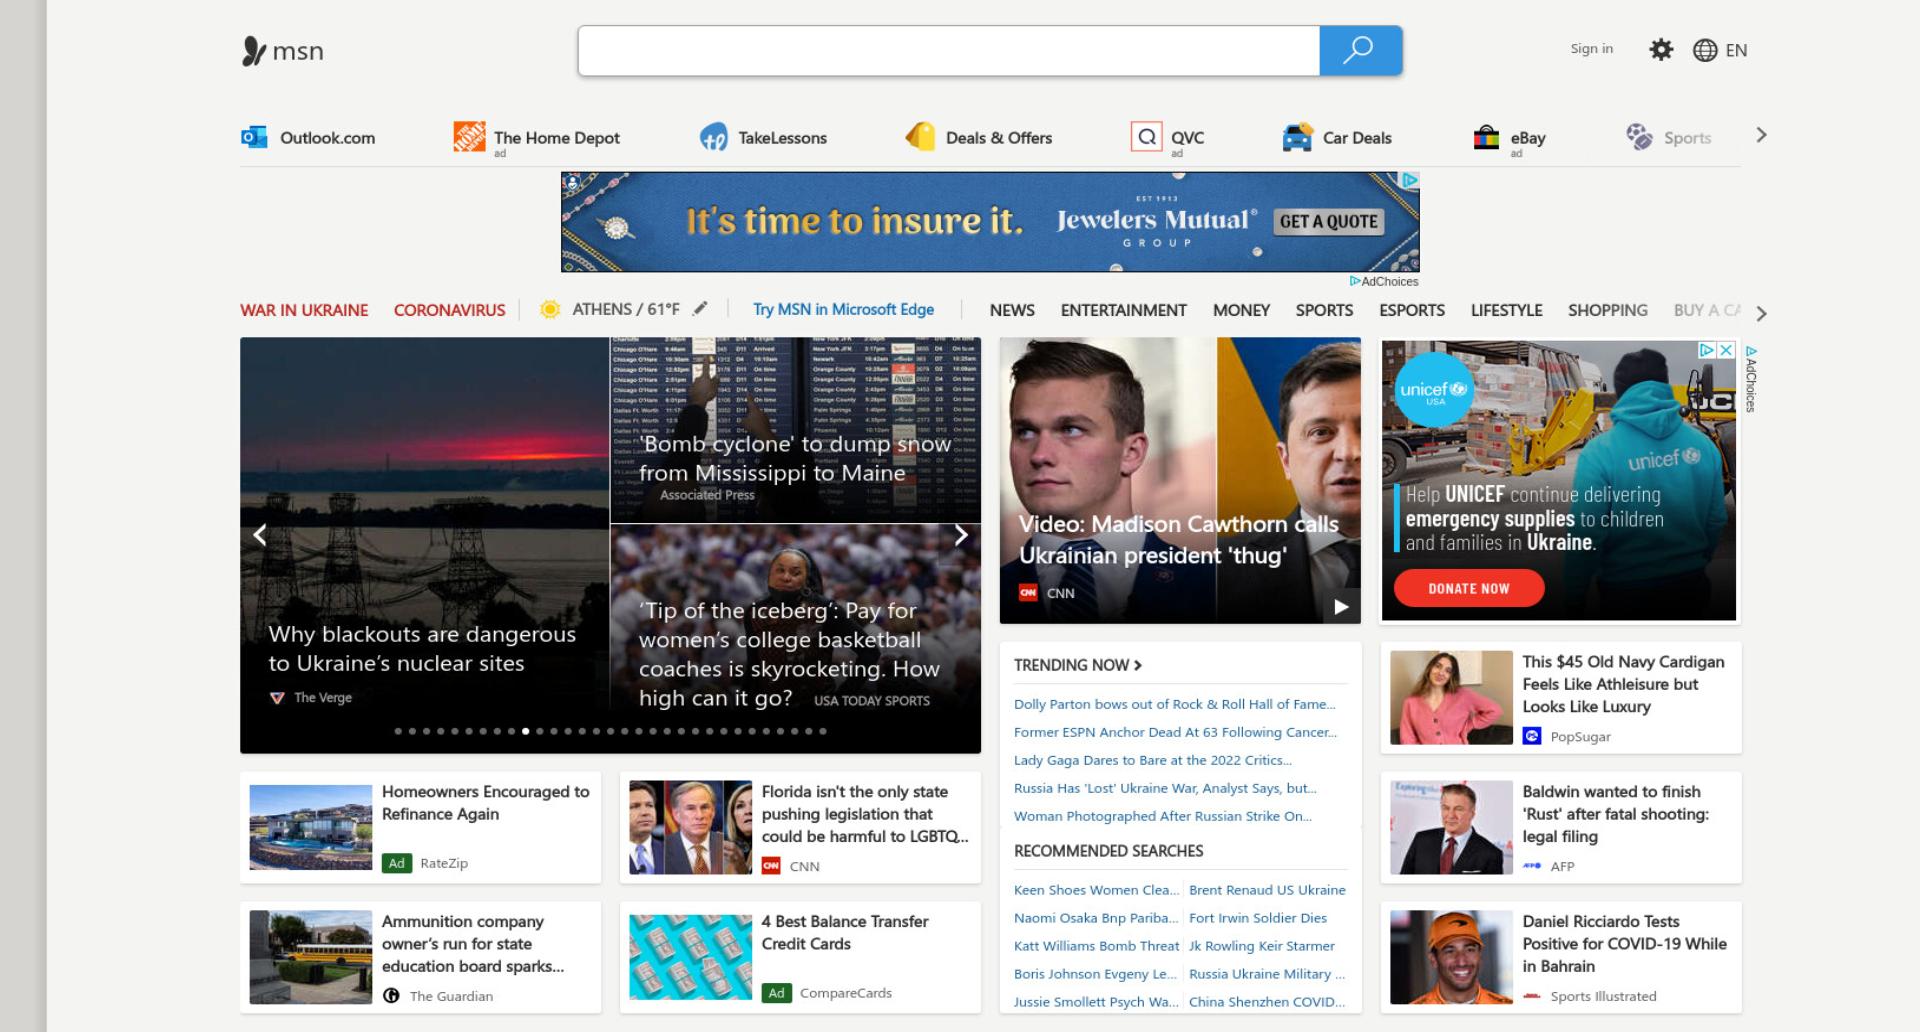
Task: Click Try MSN in Microsoft Edge link
Action: (843, 310)
